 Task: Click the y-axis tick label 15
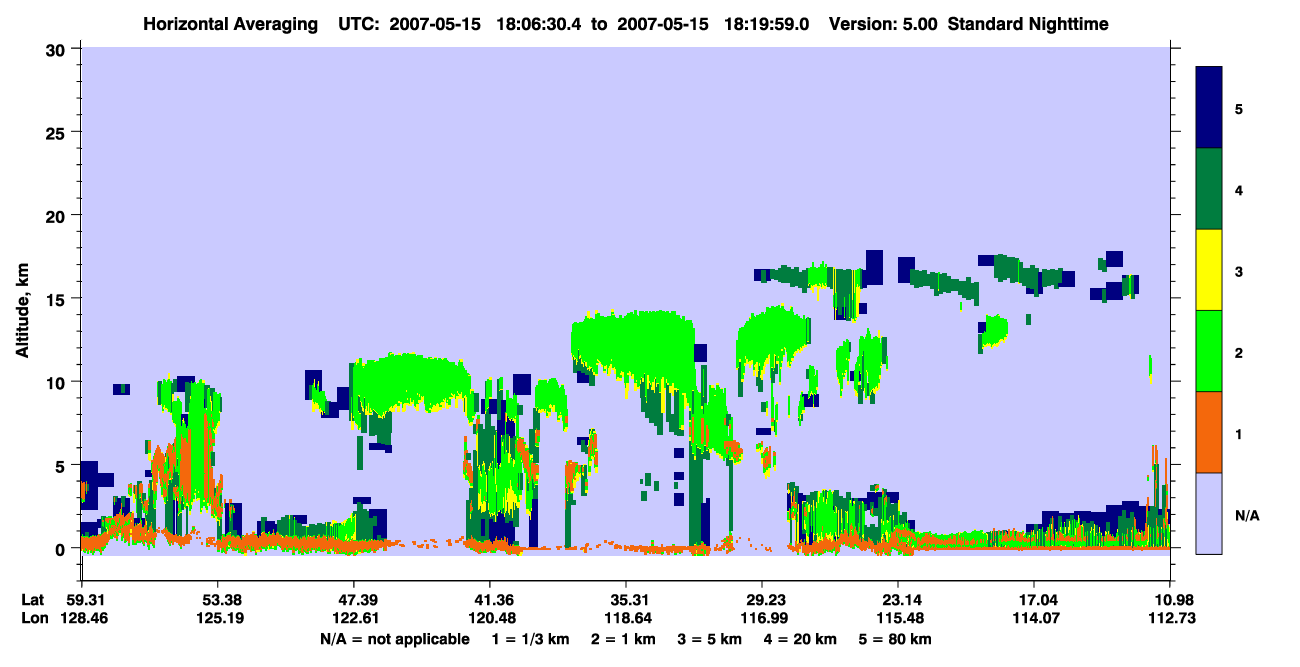point(58,298)
